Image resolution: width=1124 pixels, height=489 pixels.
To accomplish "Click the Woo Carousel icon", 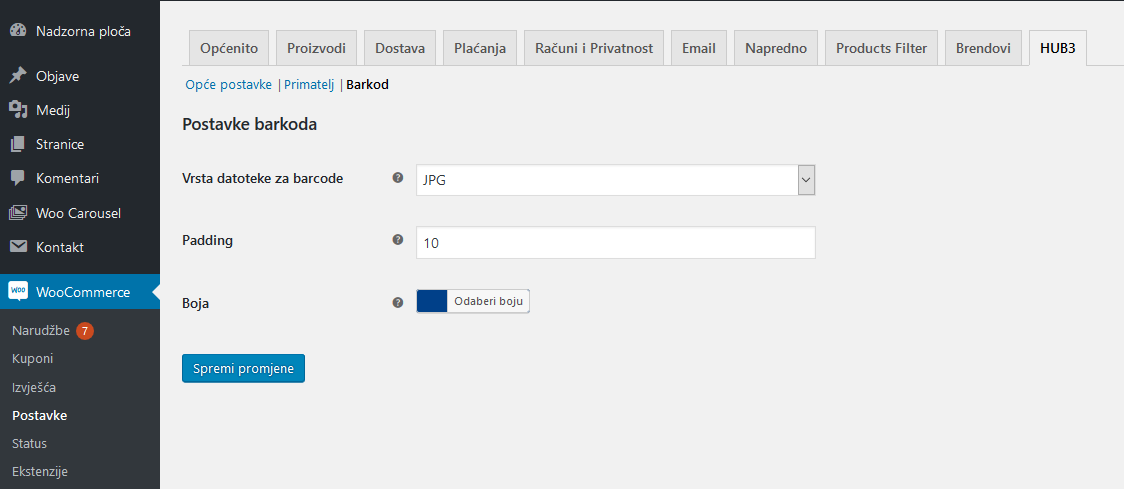I will pyautogui.click(x=18, y=213).
